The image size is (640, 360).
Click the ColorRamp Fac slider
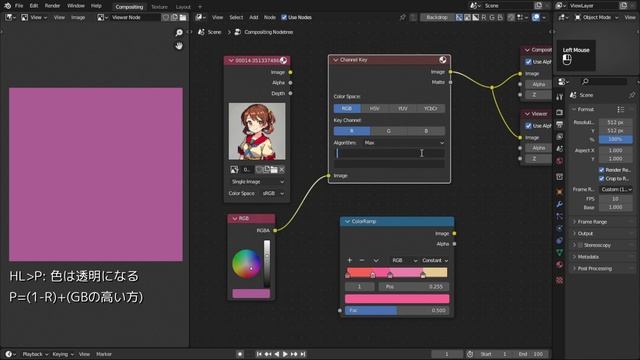(397, 311)
